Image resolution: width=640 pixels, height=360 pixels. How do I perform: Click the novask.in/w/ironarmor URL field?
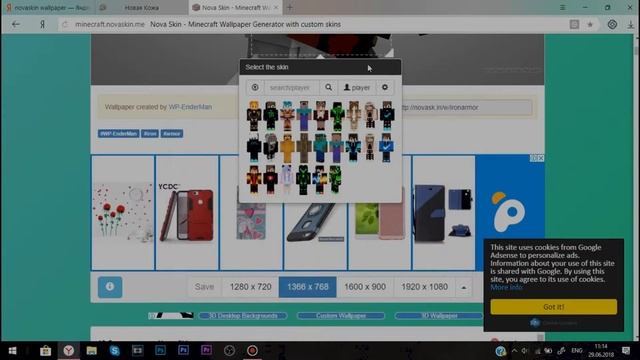(467, 107)
